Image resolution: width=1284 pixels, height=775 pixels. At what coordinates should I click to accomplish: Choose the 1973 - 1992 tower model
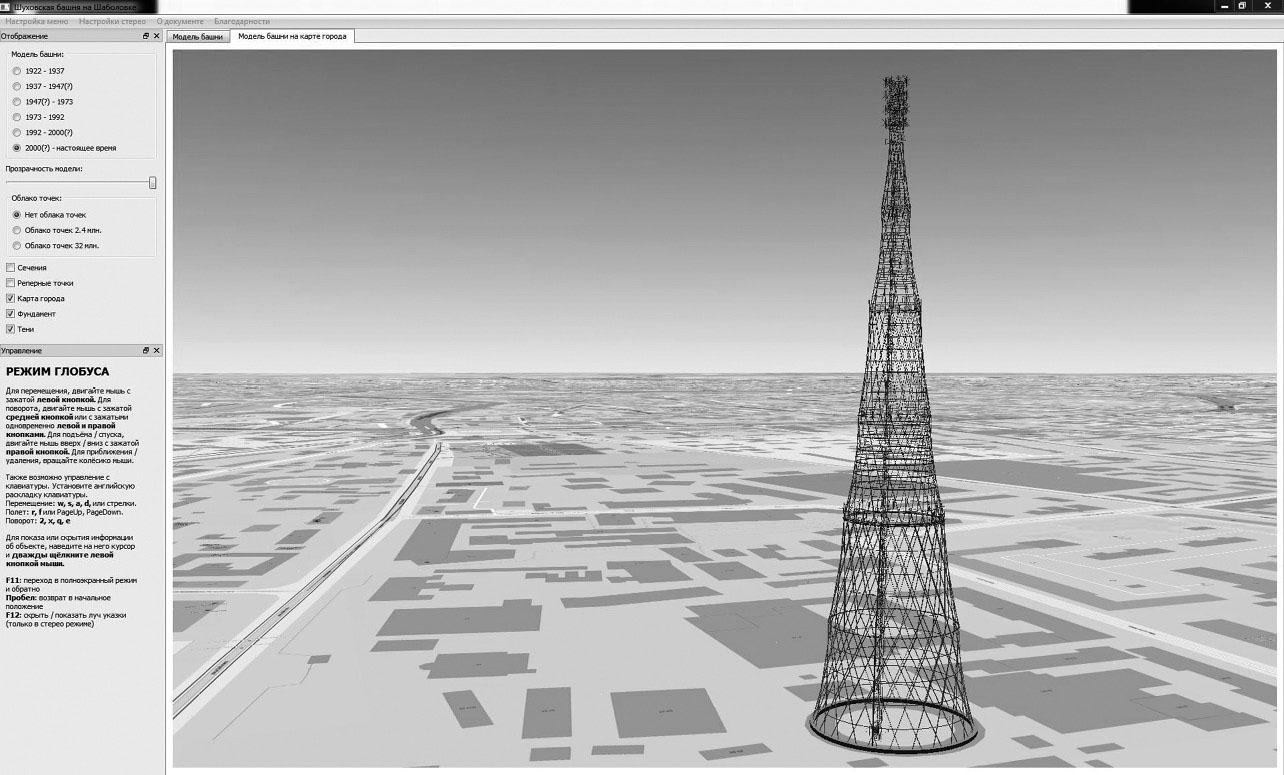coord(16,117)
